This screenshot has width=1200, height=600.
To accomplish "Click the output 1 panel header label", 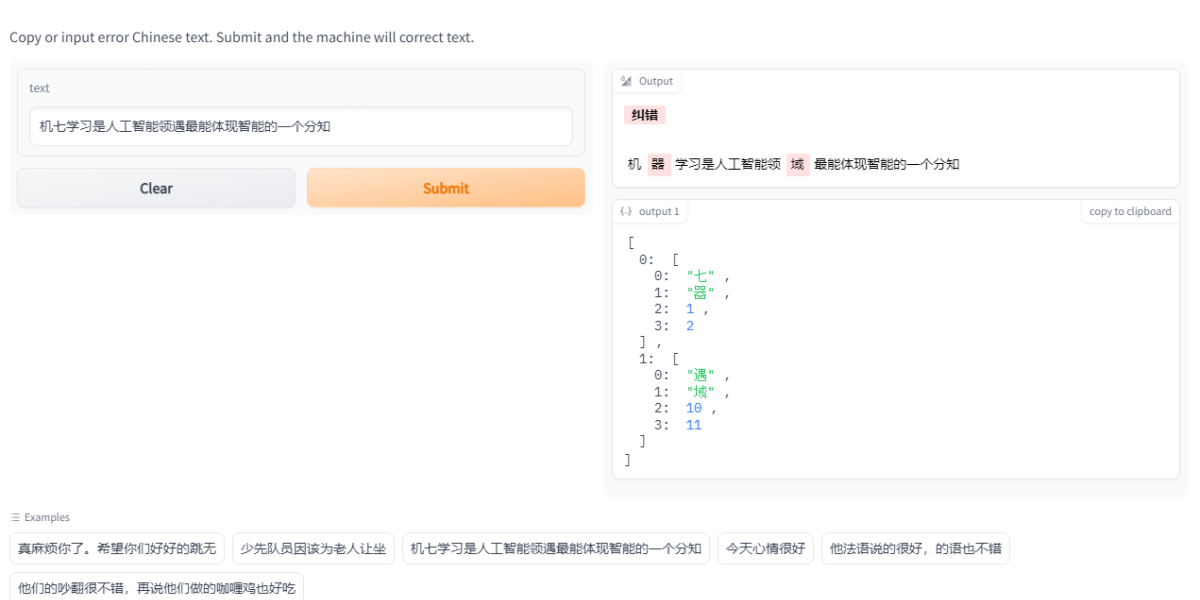I will pyautogui.click(x=661, y=211).
